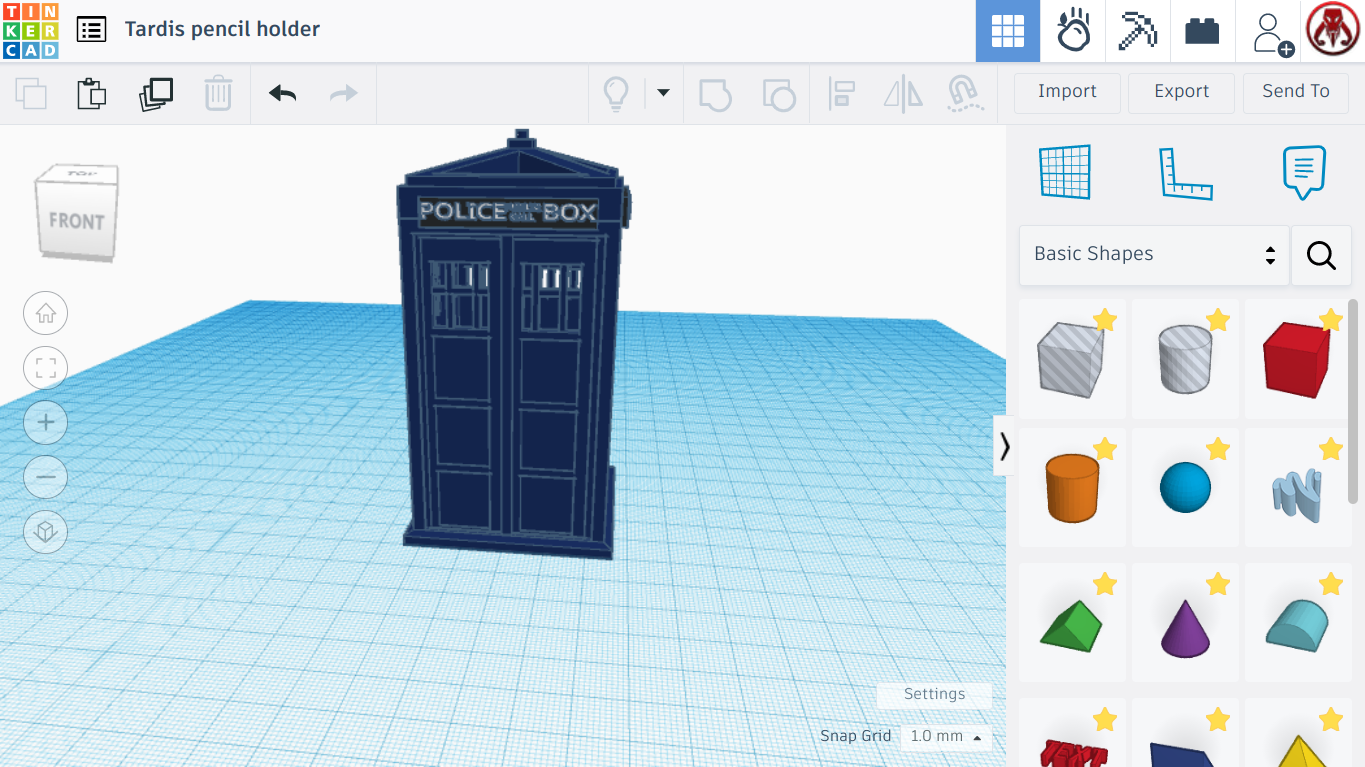Click the shapes search magnifier
The height and width of the screenshot is (767, 1365).
1321,255
